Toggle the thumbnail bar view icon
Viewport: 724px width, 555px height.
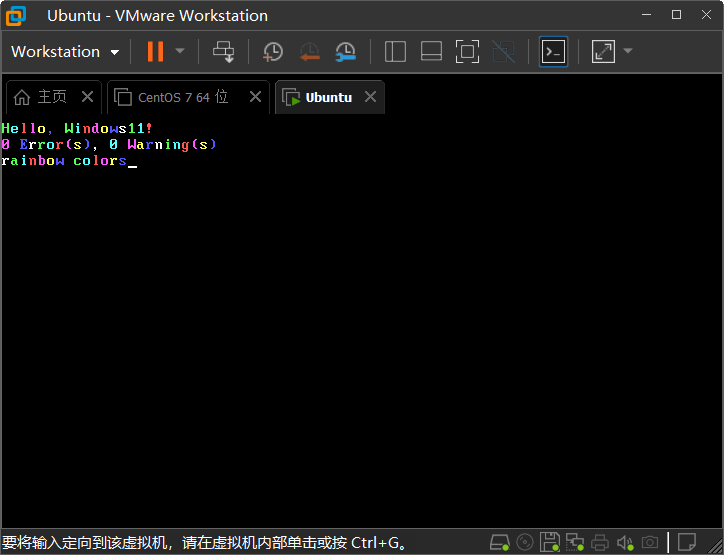(x=431, y=51)
